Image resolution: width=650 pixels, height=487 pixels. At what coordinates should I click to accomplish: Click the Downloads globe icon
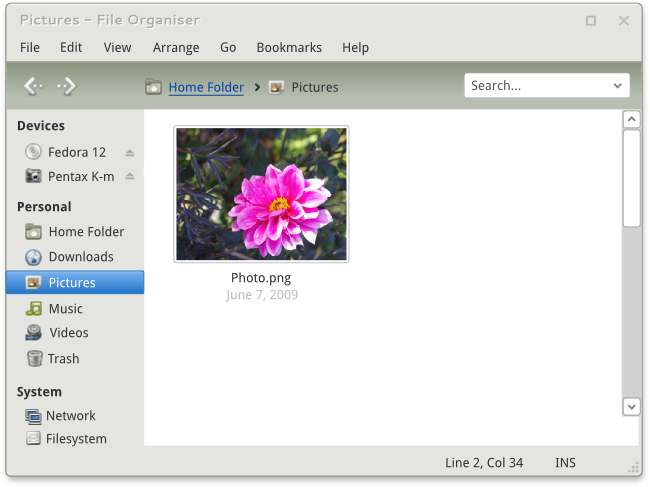pos(33,257)
